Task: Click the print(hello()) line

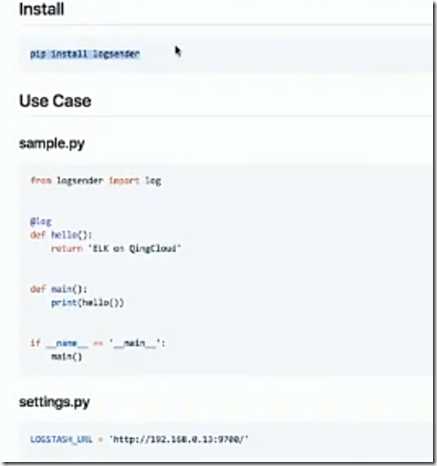Action: 87,303
